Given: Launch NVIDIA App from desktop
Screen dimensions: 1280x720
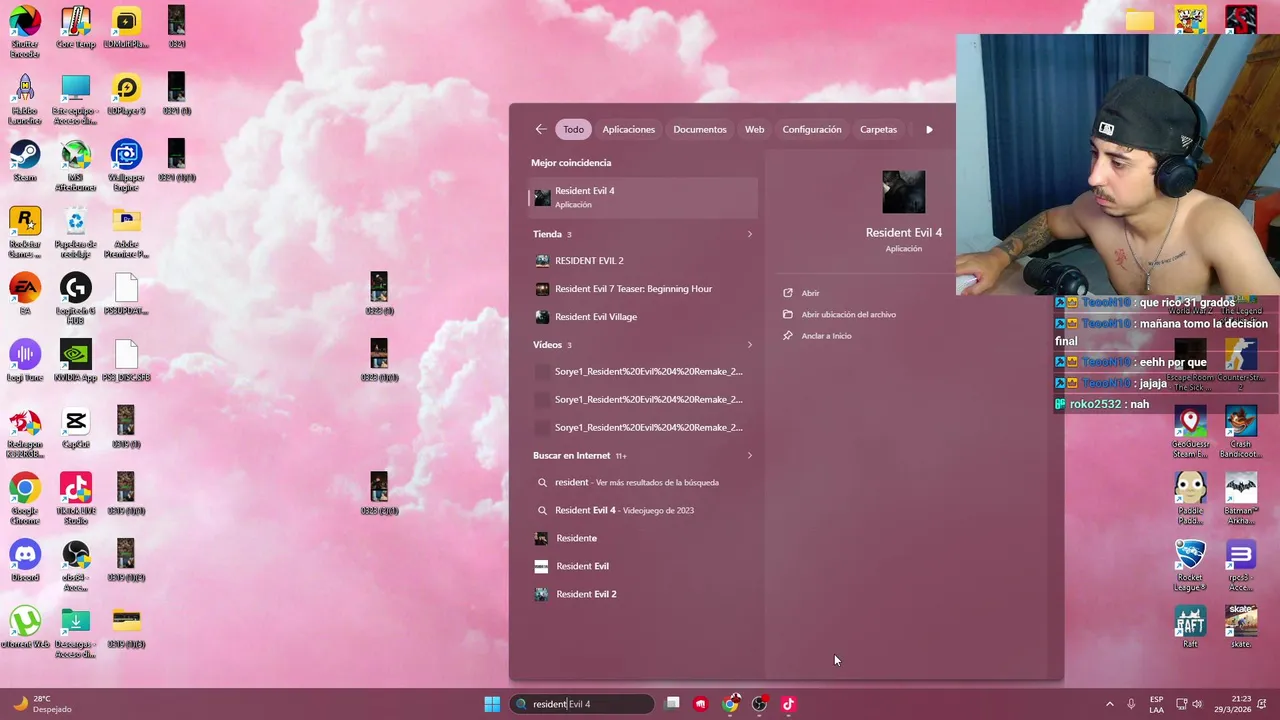Looking at the screenshot, I should click(x=75, y=361).
